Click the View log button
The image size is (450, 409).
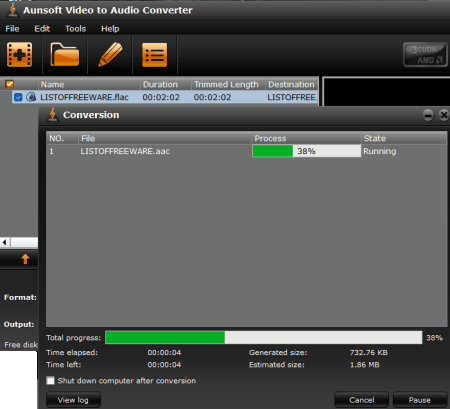[x=73, y=400]
